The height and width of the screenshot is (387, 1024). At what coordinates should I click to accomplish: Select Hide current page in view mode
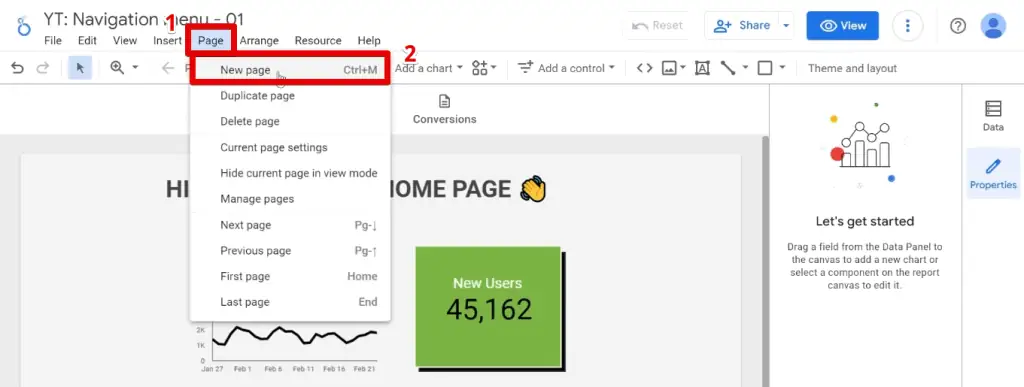pyautogui.click(x=290, y=173)
